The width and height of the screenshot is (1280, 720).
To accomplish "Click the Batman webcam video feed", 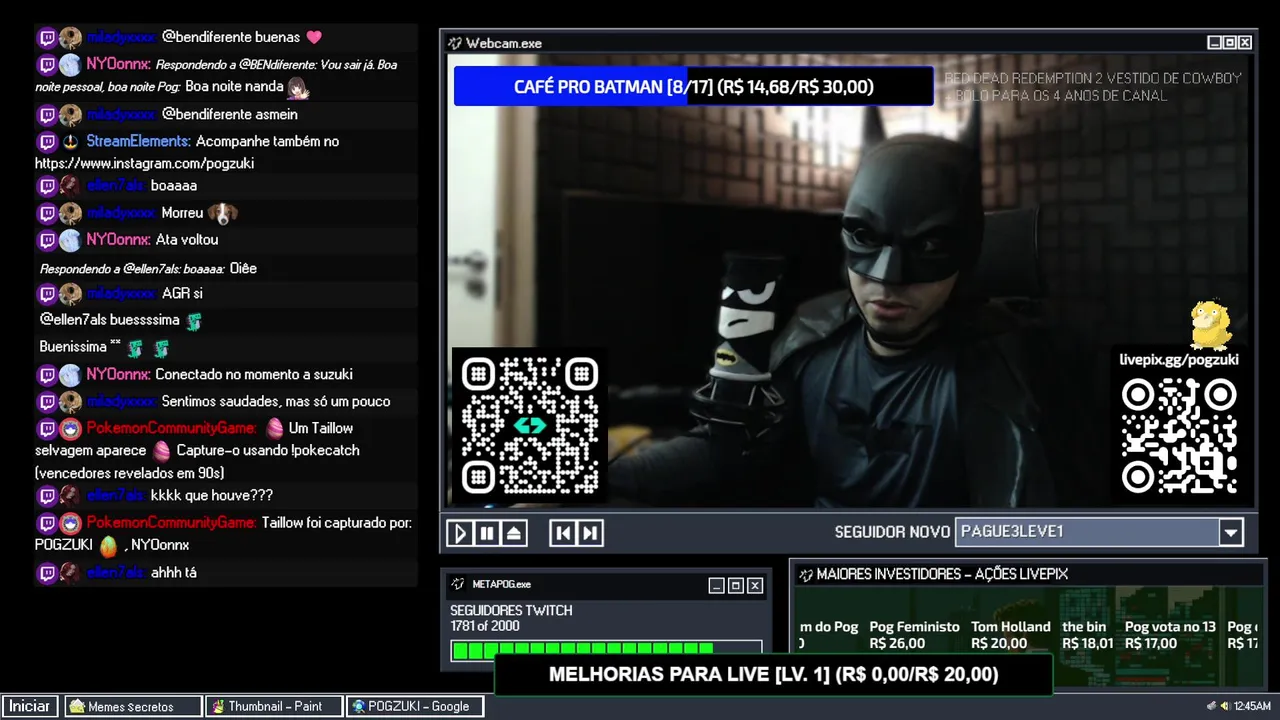I will (x=848, y=283).
